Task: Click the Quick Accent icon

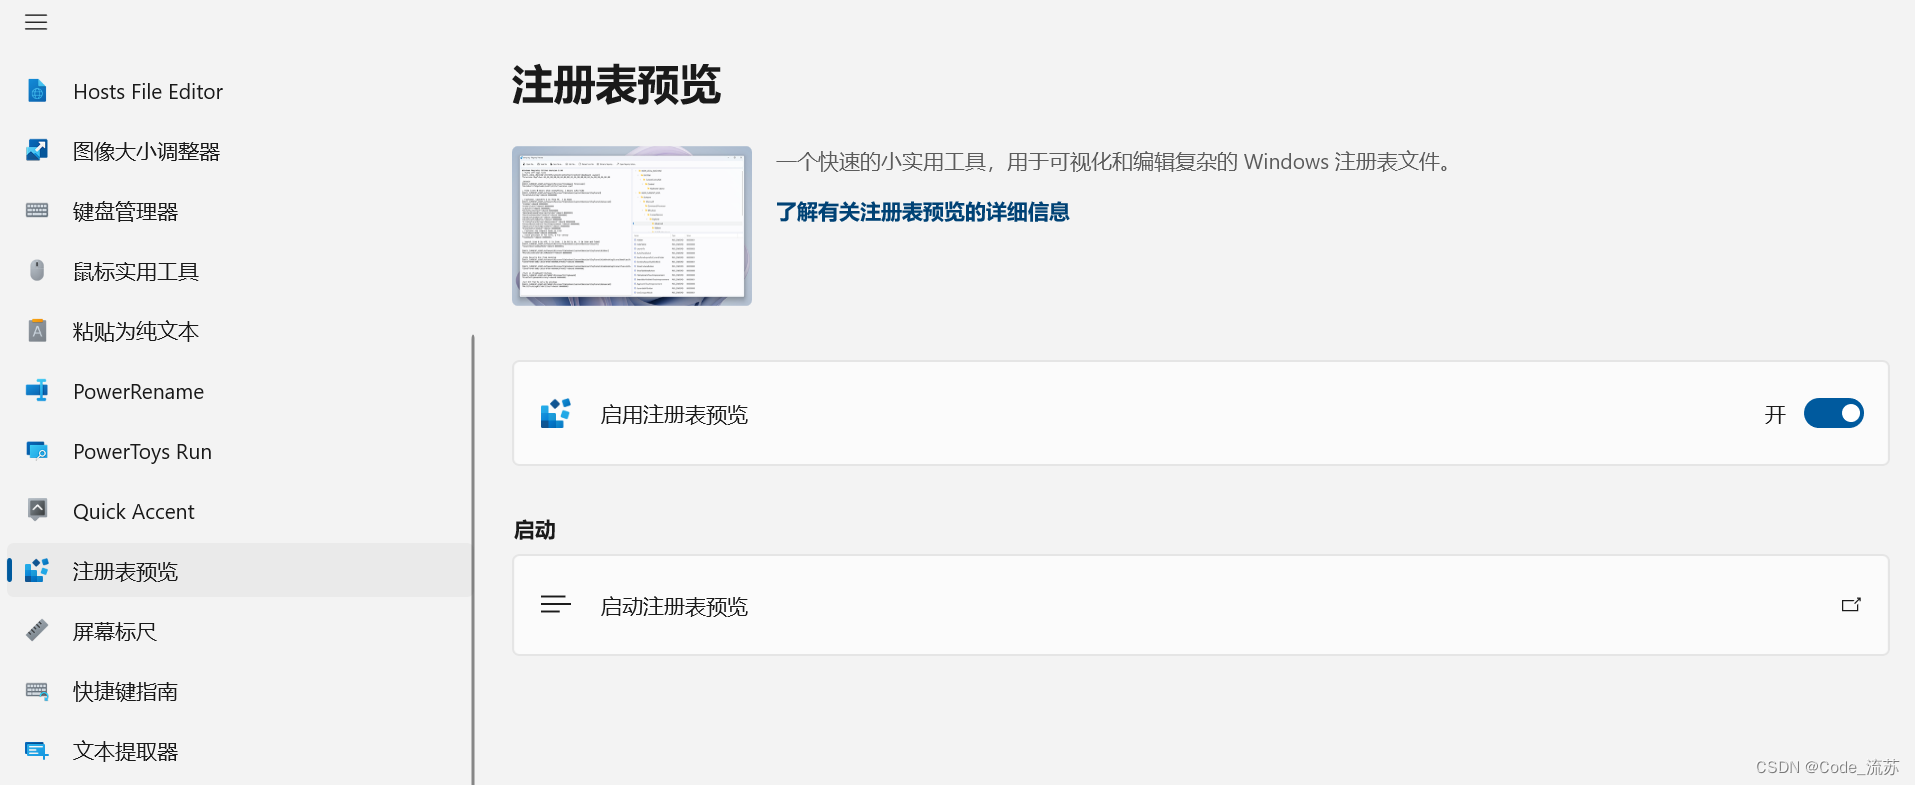Action: click(x=37, y=510)
